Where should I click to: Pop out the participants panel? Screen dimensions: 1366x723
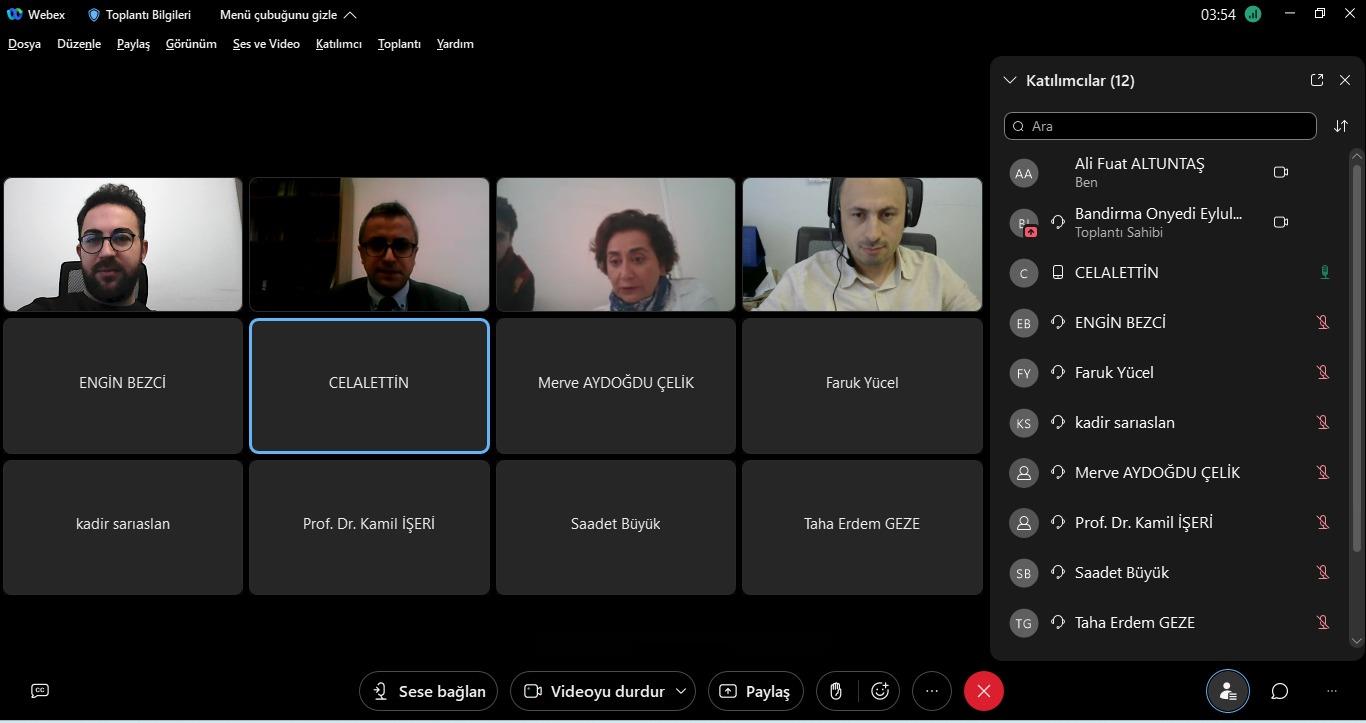tap(1317, 80)
